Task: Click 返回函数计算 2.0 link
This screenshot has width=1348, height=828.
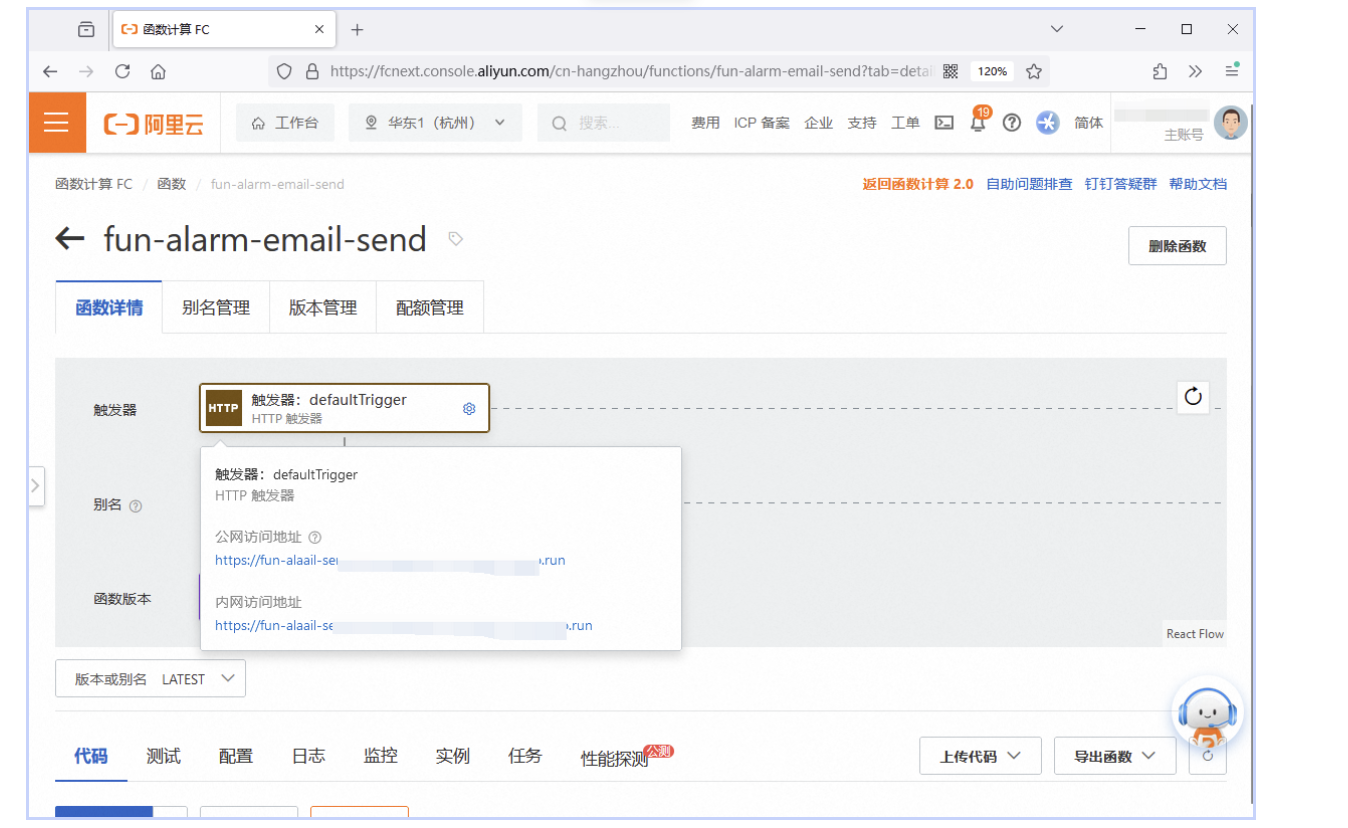Action: coord(918,184)
